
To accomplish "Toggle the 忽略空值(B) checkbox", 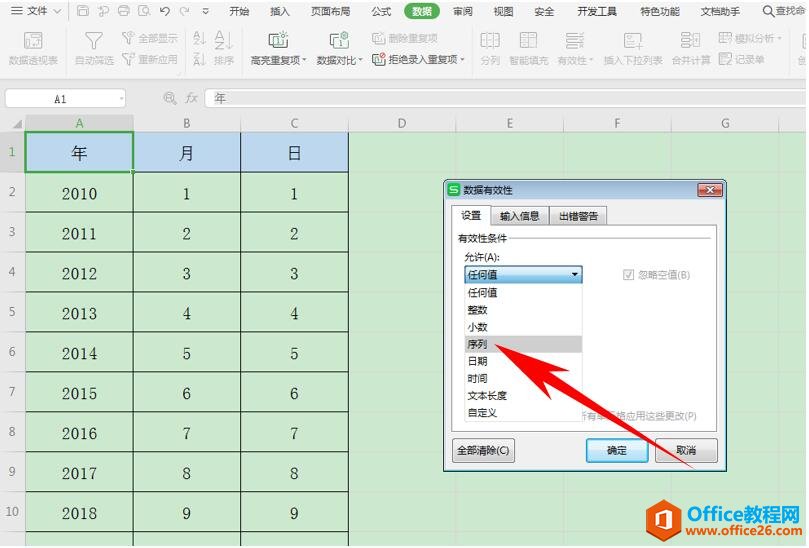I will pyautogui.click(x=629, y=275).
